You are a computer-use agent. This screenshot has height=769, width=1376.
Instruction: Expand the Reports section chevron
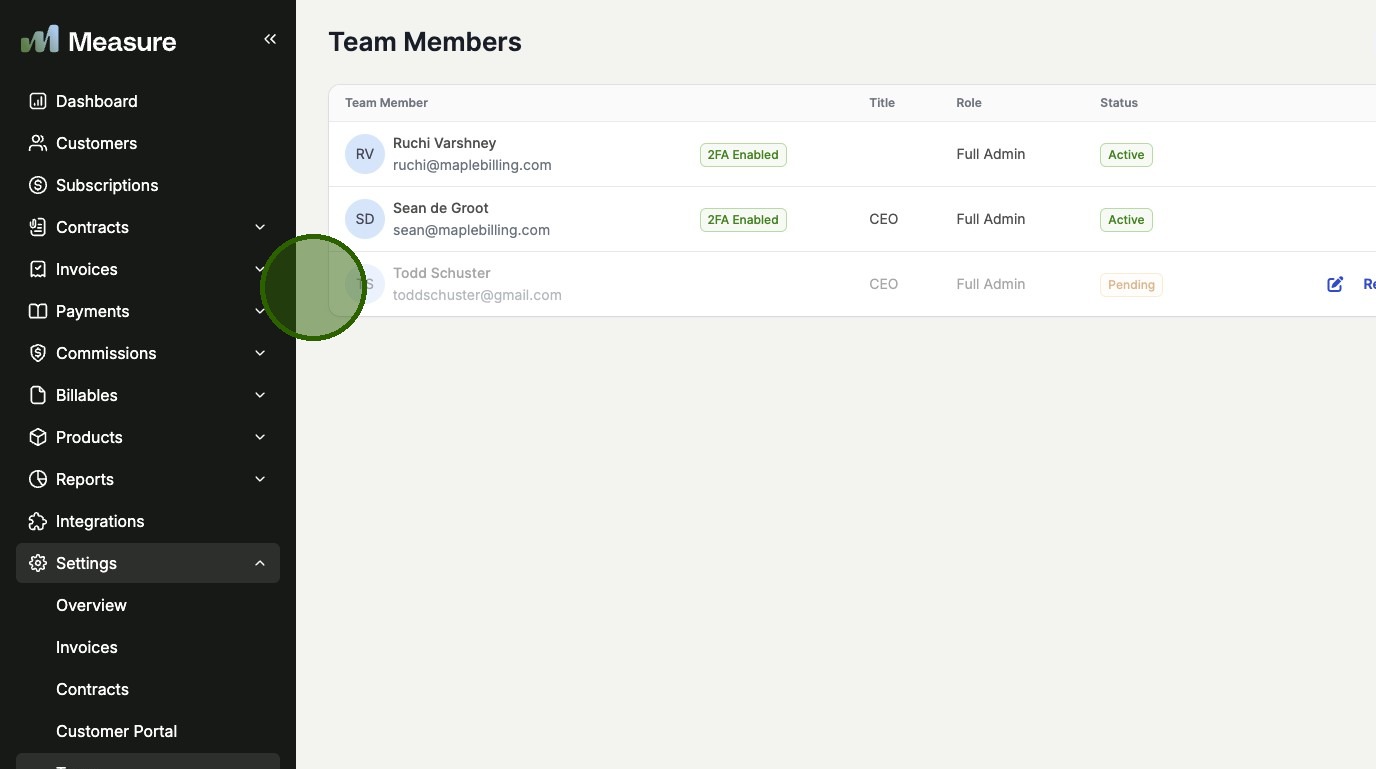[x=259, y=479]
